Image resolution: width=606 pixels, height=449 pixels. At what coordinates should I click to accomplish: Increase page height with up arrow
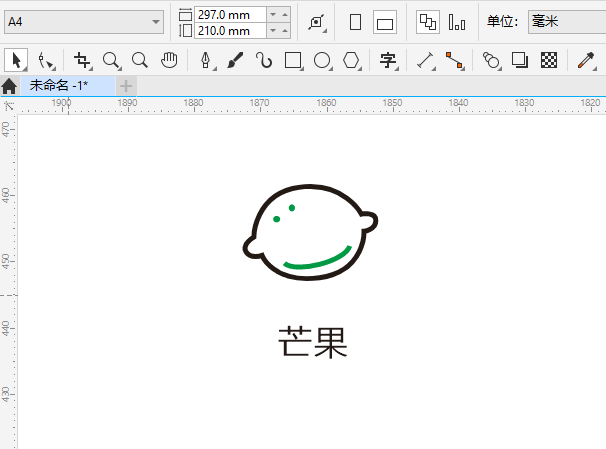coord(285,31)
